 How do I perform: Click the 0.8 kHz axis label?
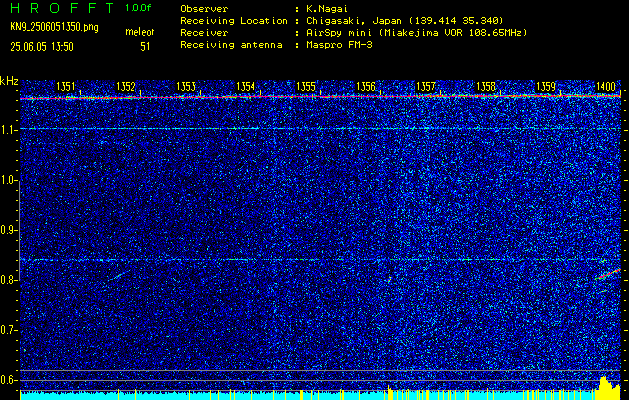click(x=8, y=280)
